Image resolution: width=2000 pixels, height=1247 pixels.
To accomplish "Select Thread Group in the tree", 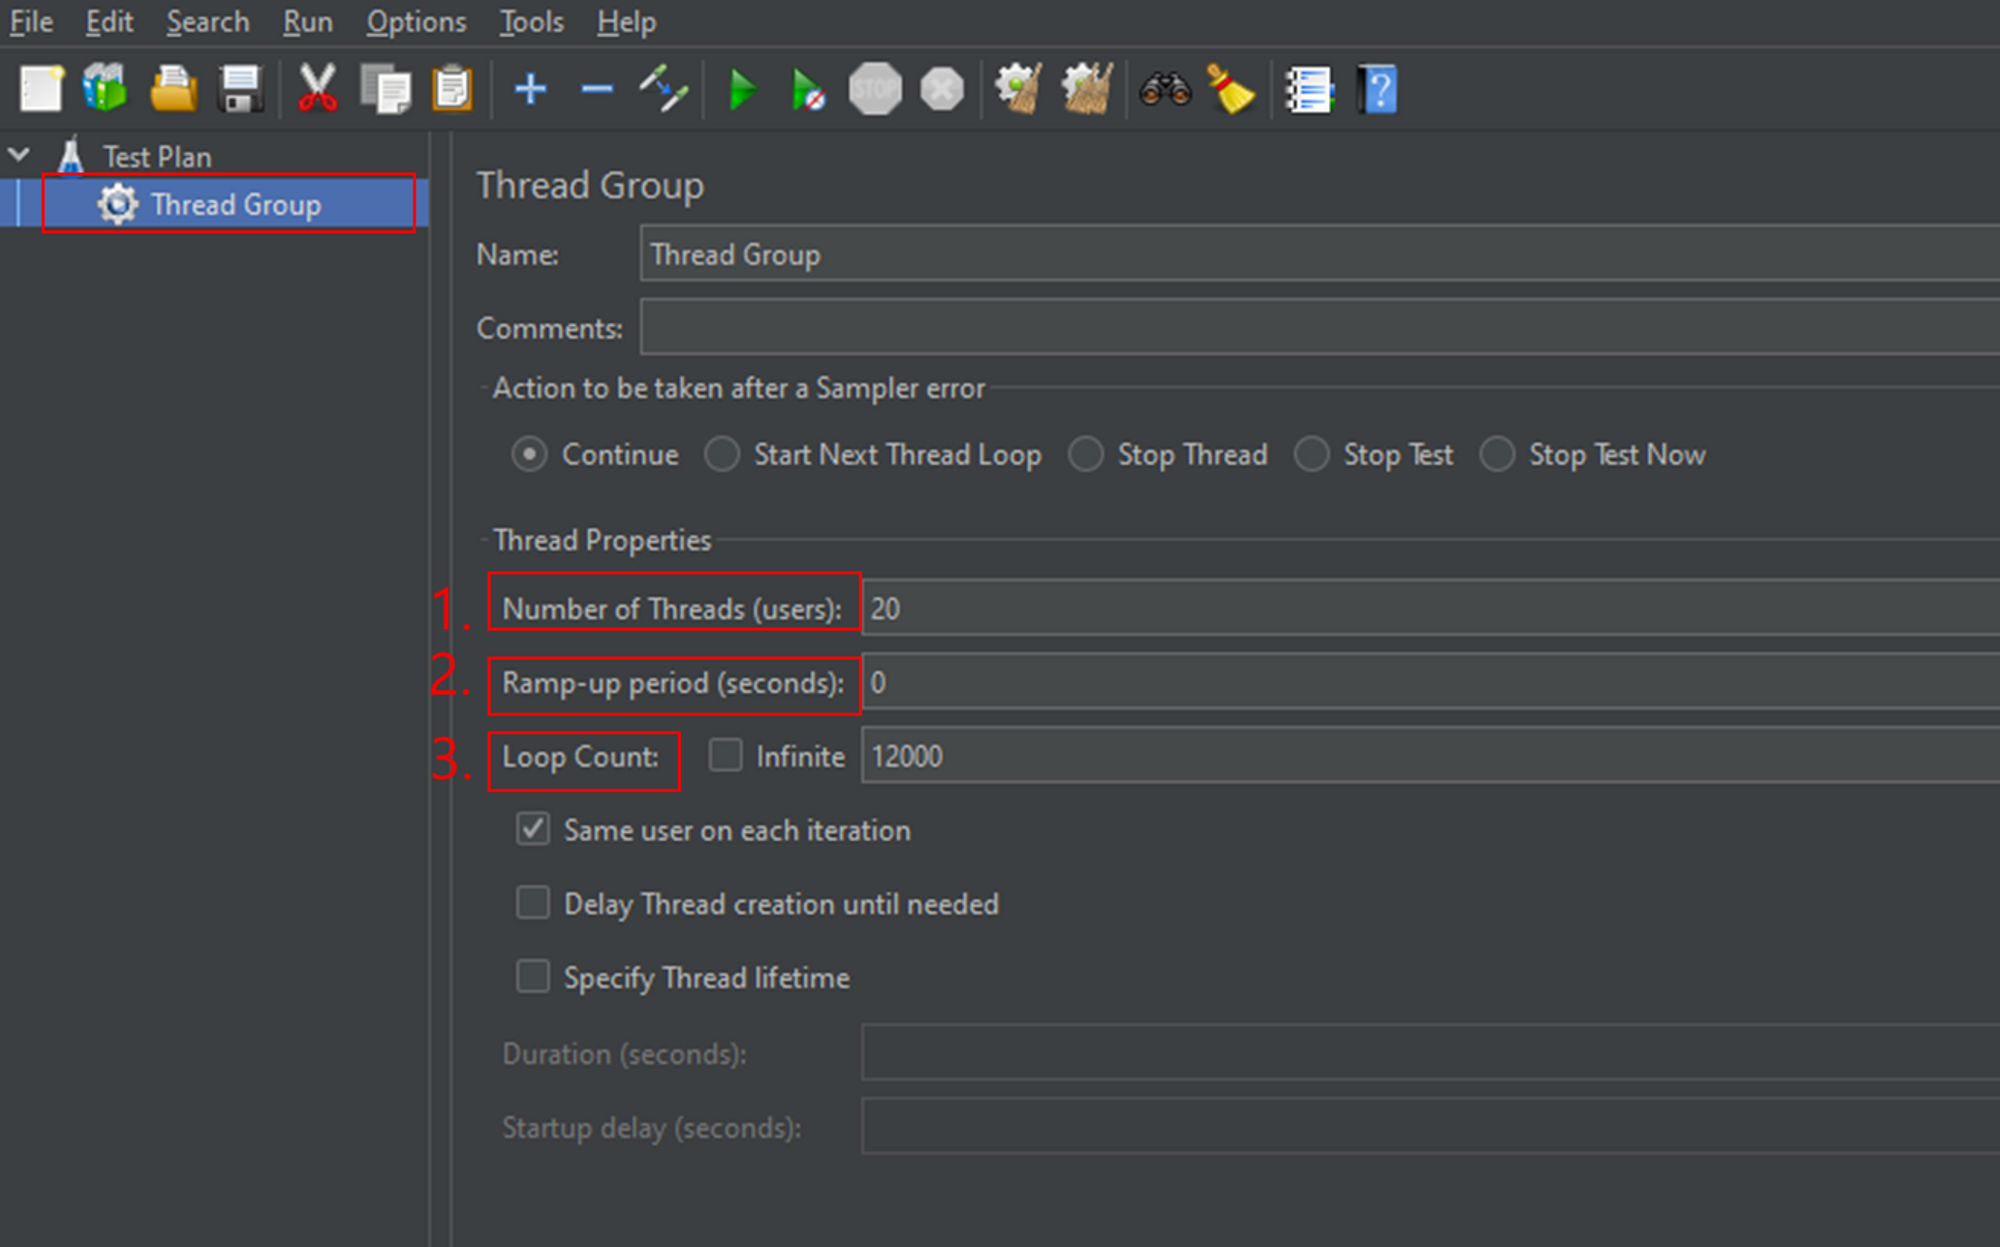I will click(x=236, y=205).
